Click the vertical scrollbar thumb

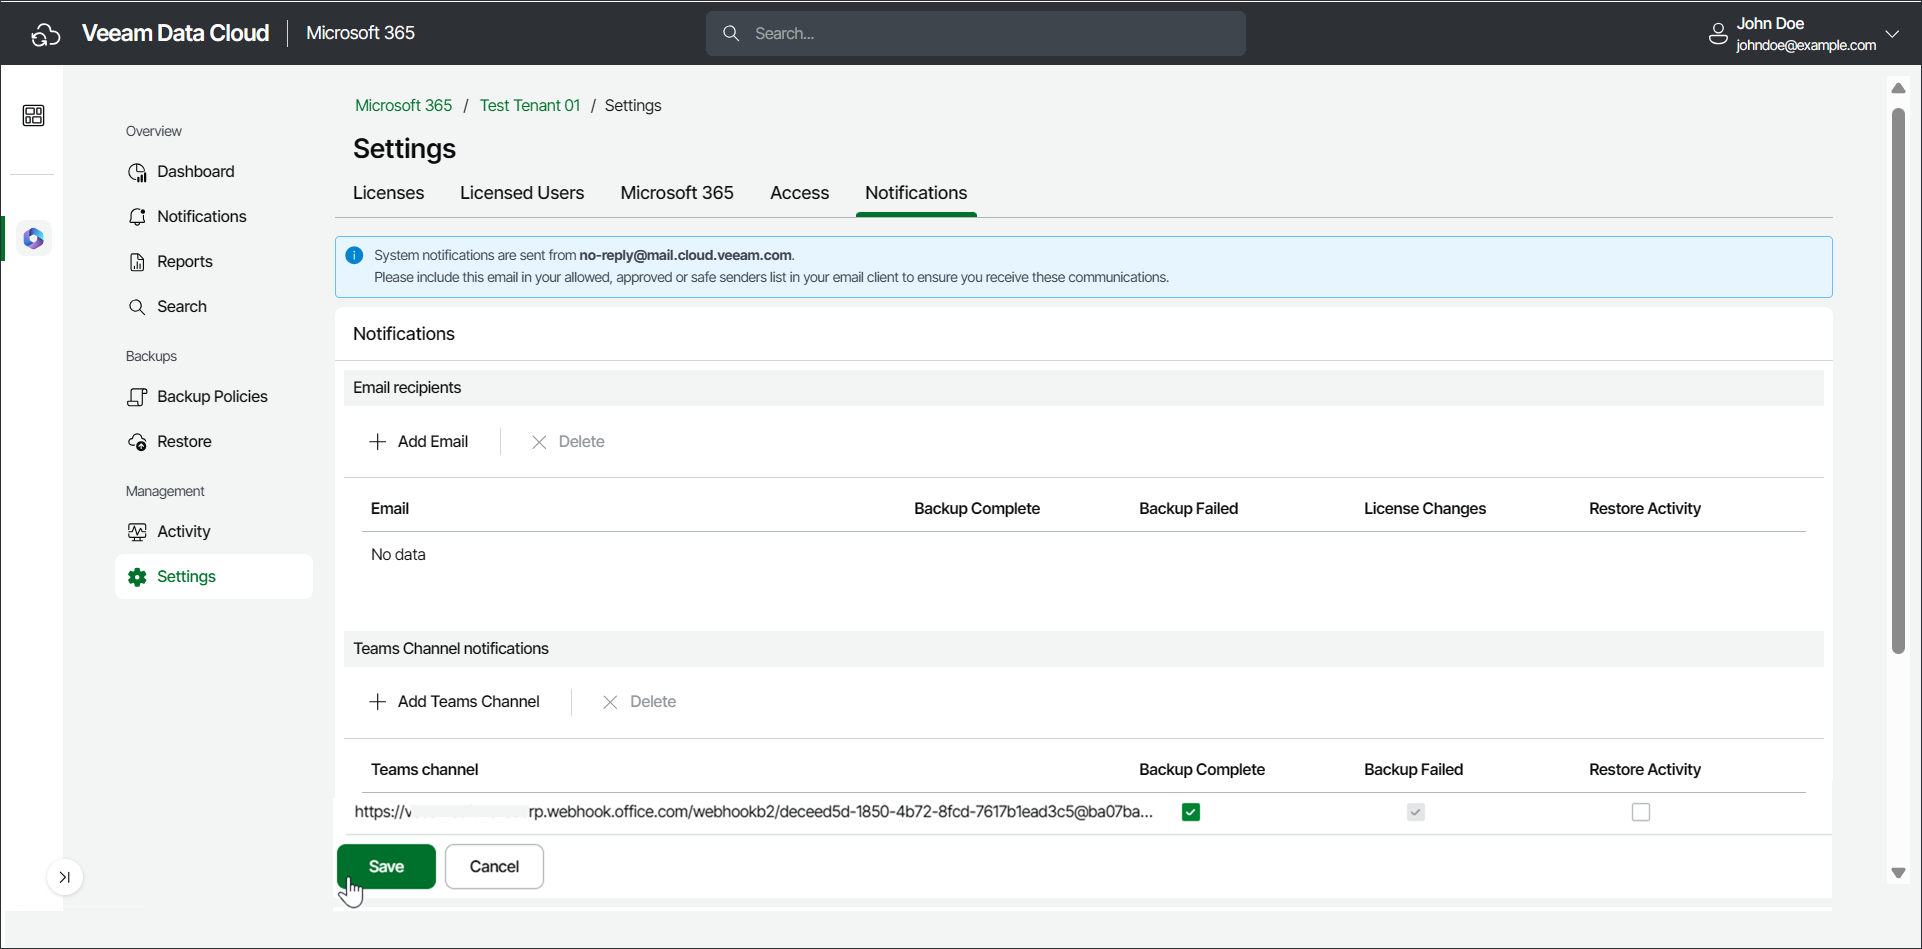tap(1898, 380)
